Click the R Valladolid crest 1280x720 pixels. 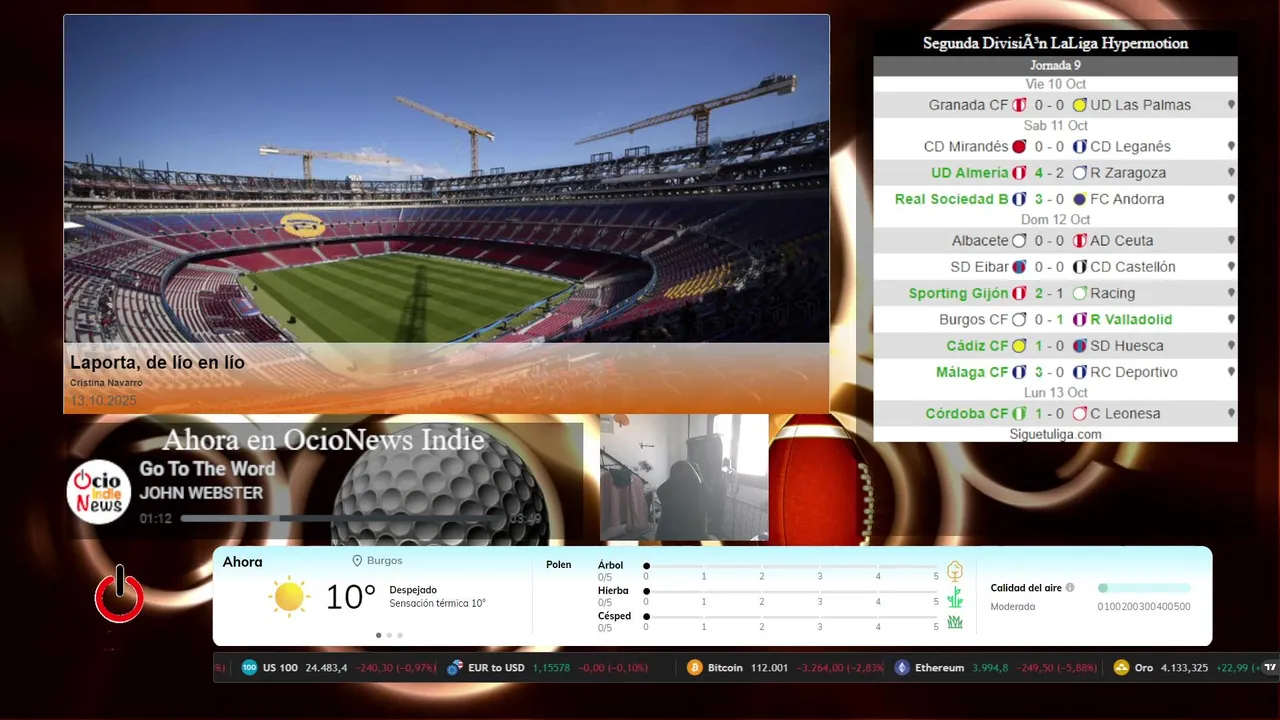click(1079, 320)
